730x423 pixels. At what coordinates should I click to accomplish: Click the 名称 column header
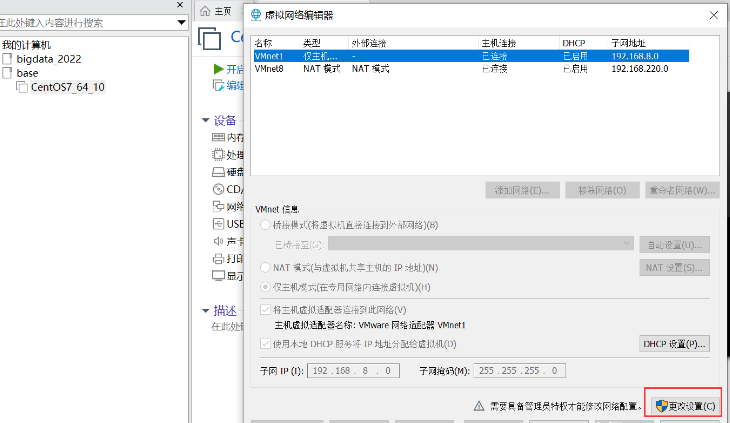pyautogui.click(x=277, y=43)
